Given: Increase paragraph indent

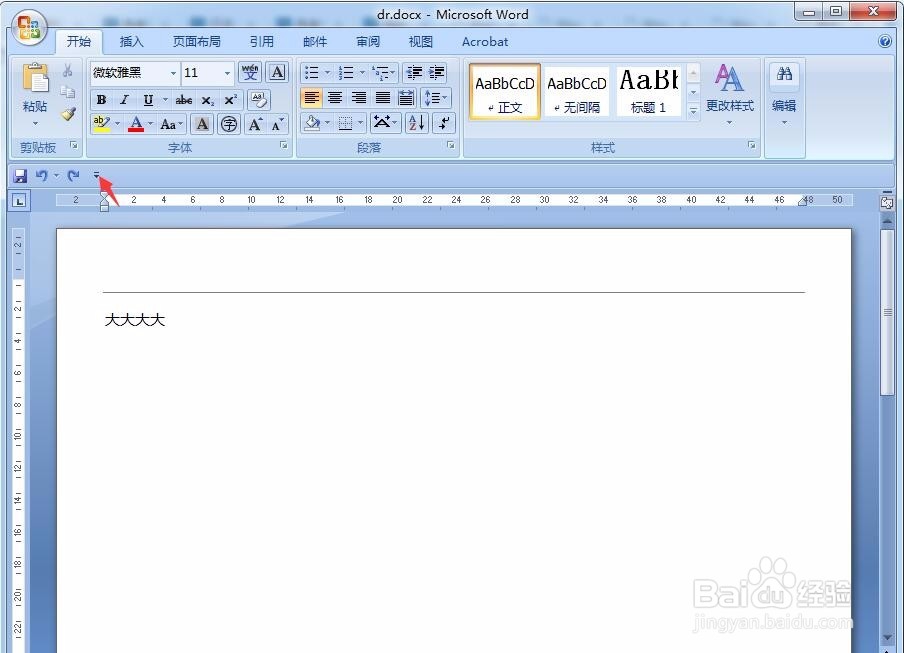Looking at the screenshot, I should point(436,73).
